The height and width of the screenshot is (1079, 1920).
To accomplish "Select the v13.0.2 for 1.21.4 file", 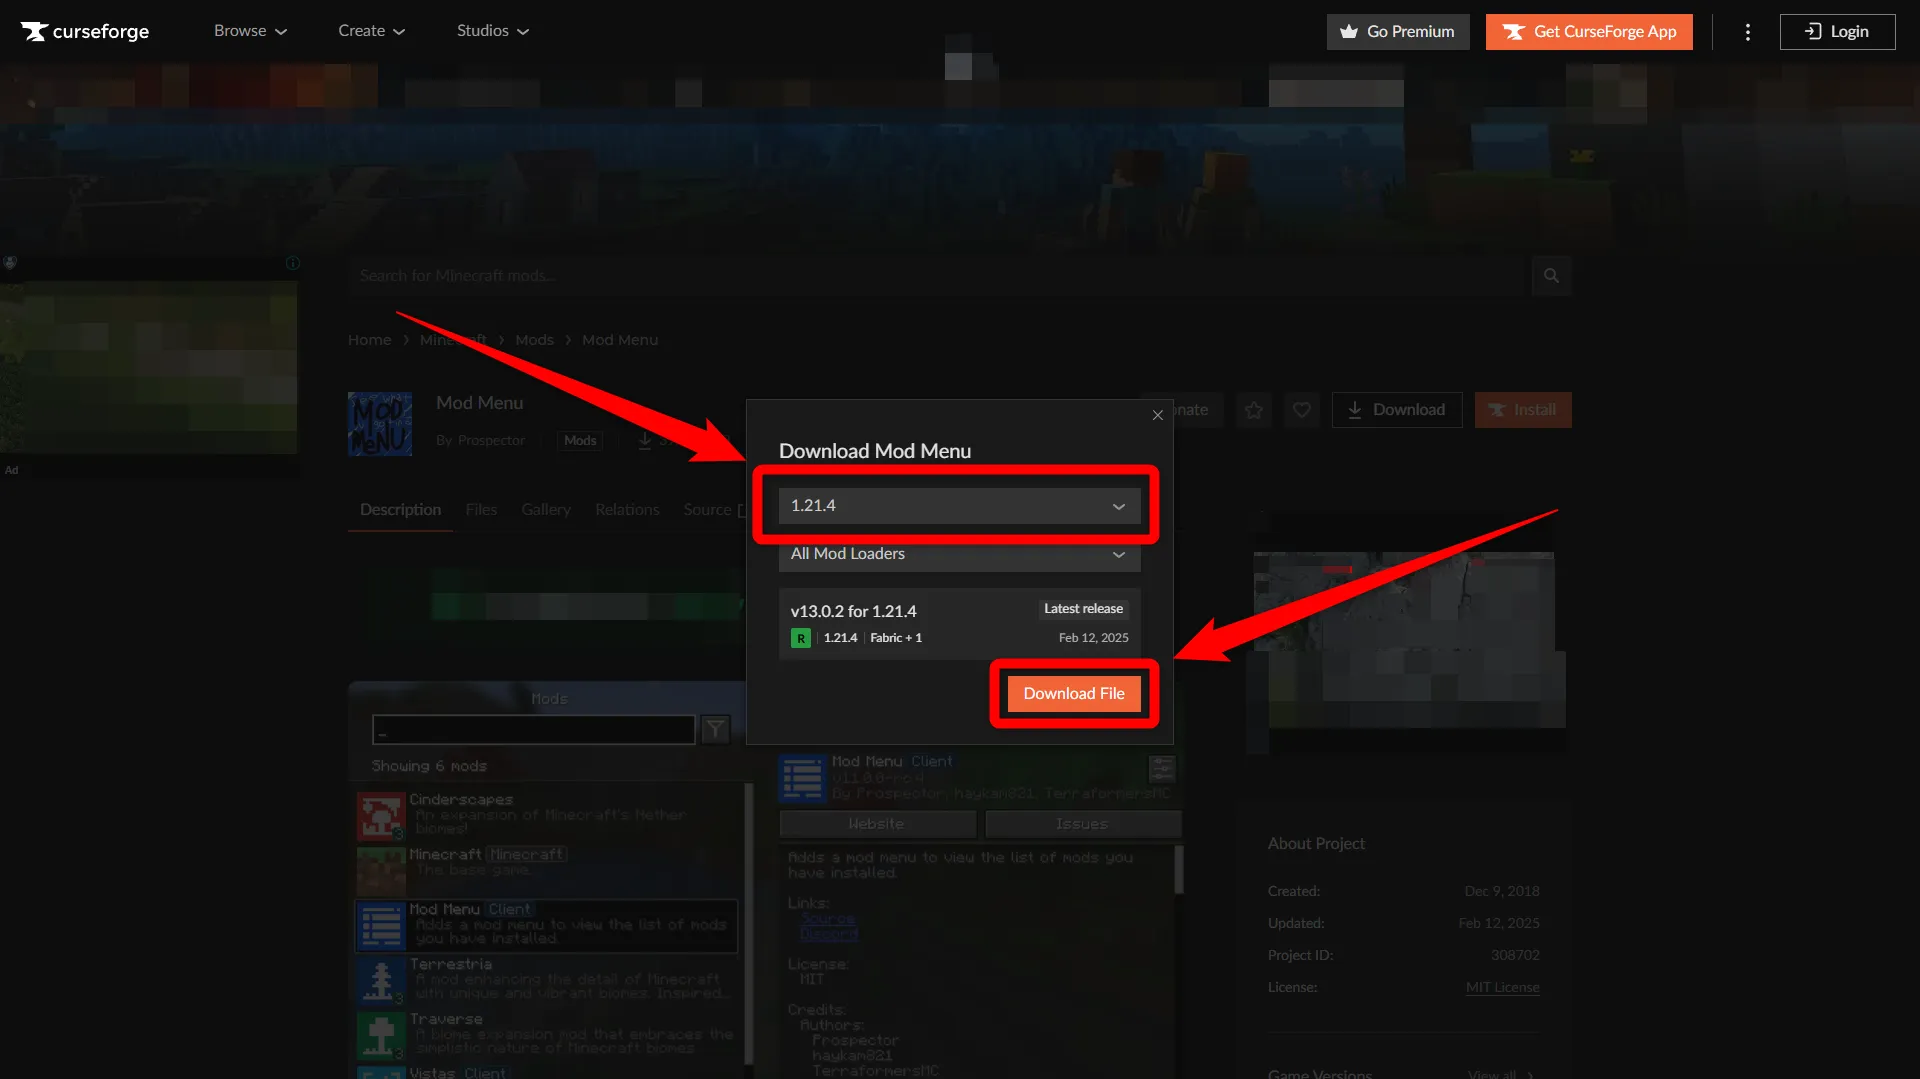I will 959,623.
